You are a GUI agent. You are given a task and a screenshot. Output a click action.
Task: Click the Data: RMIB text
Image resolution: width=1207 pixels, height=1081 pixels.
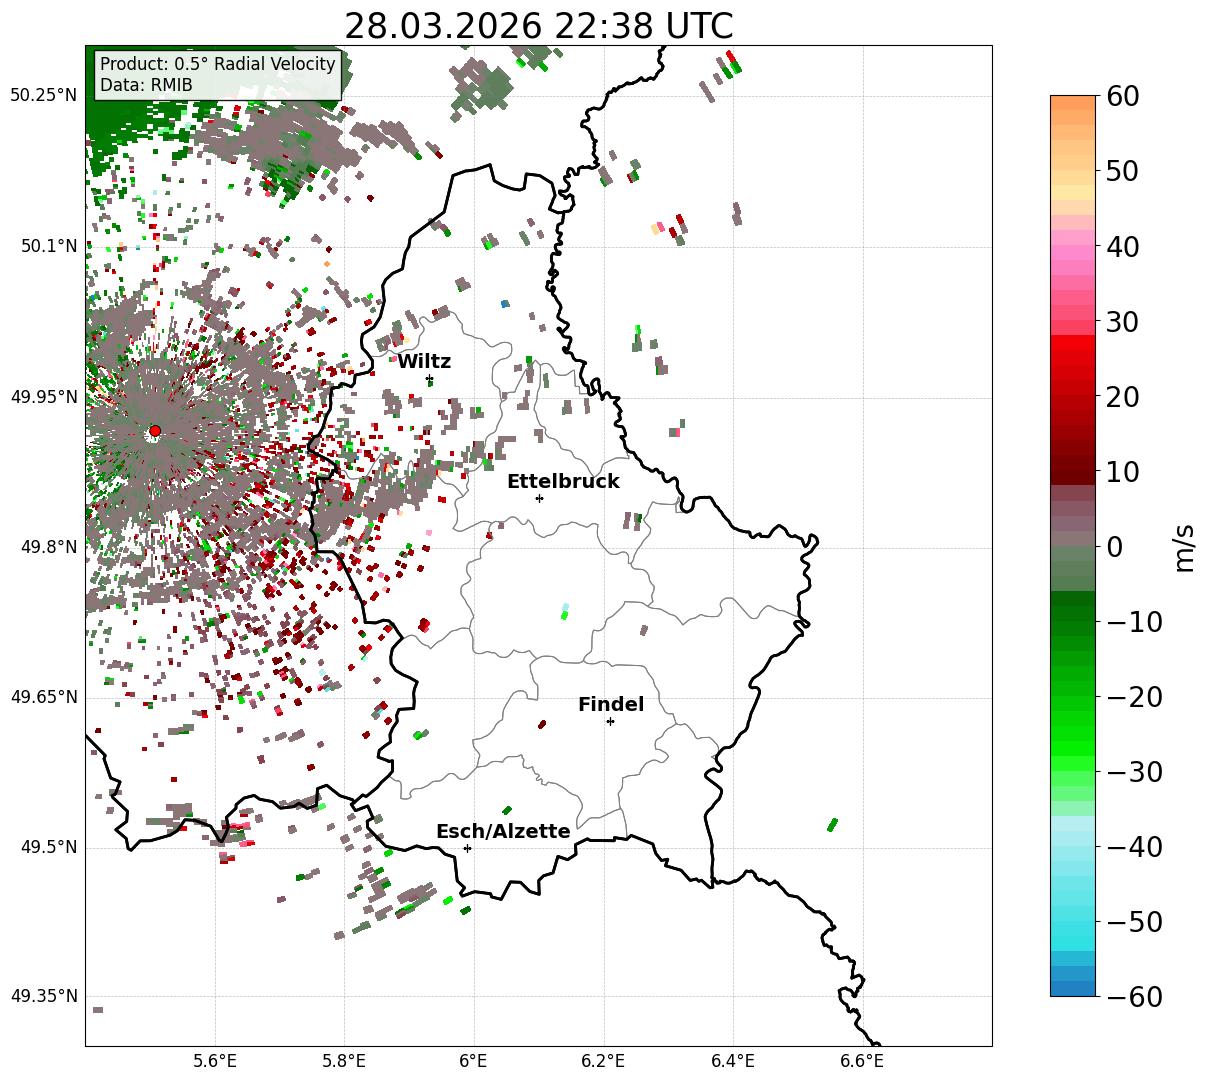[x=146, y=85]
